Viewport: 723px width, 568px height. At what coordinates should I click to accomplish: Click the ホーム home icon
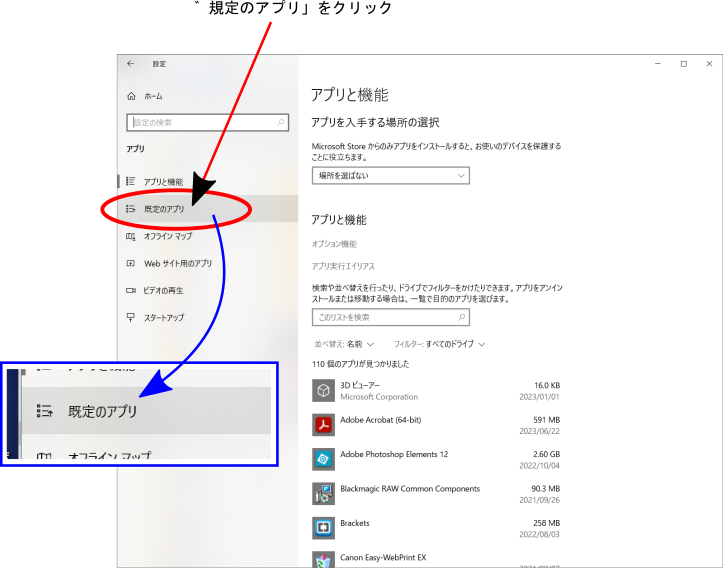[131, 97]
